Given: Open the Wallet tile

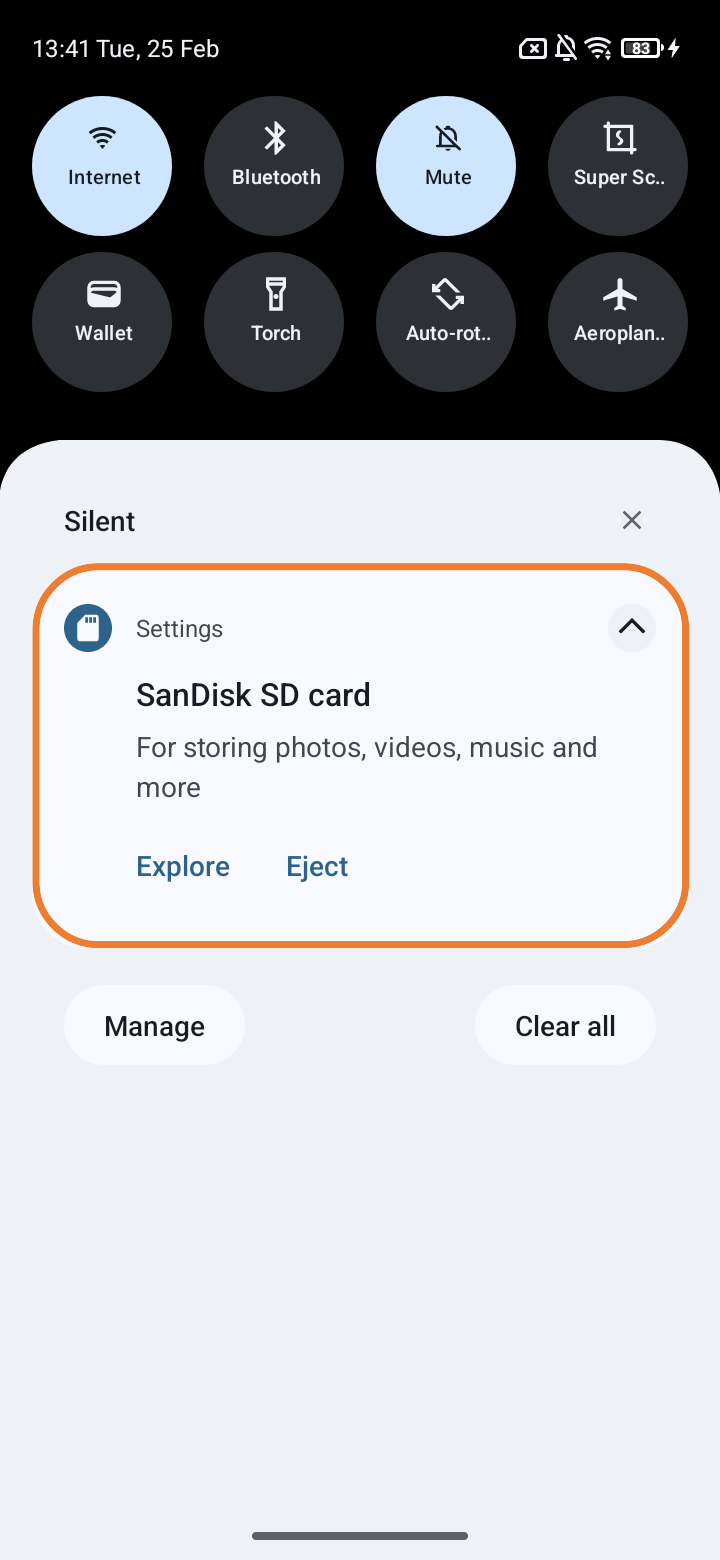Looking at the screenshot, I should point(102,321).
